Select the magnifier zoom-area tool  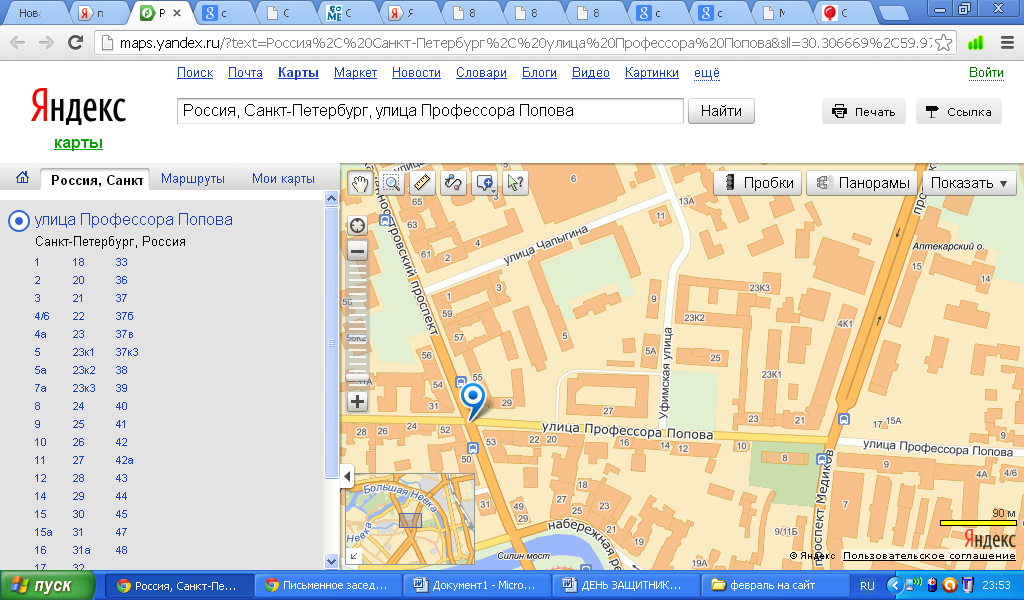(391, 183)
